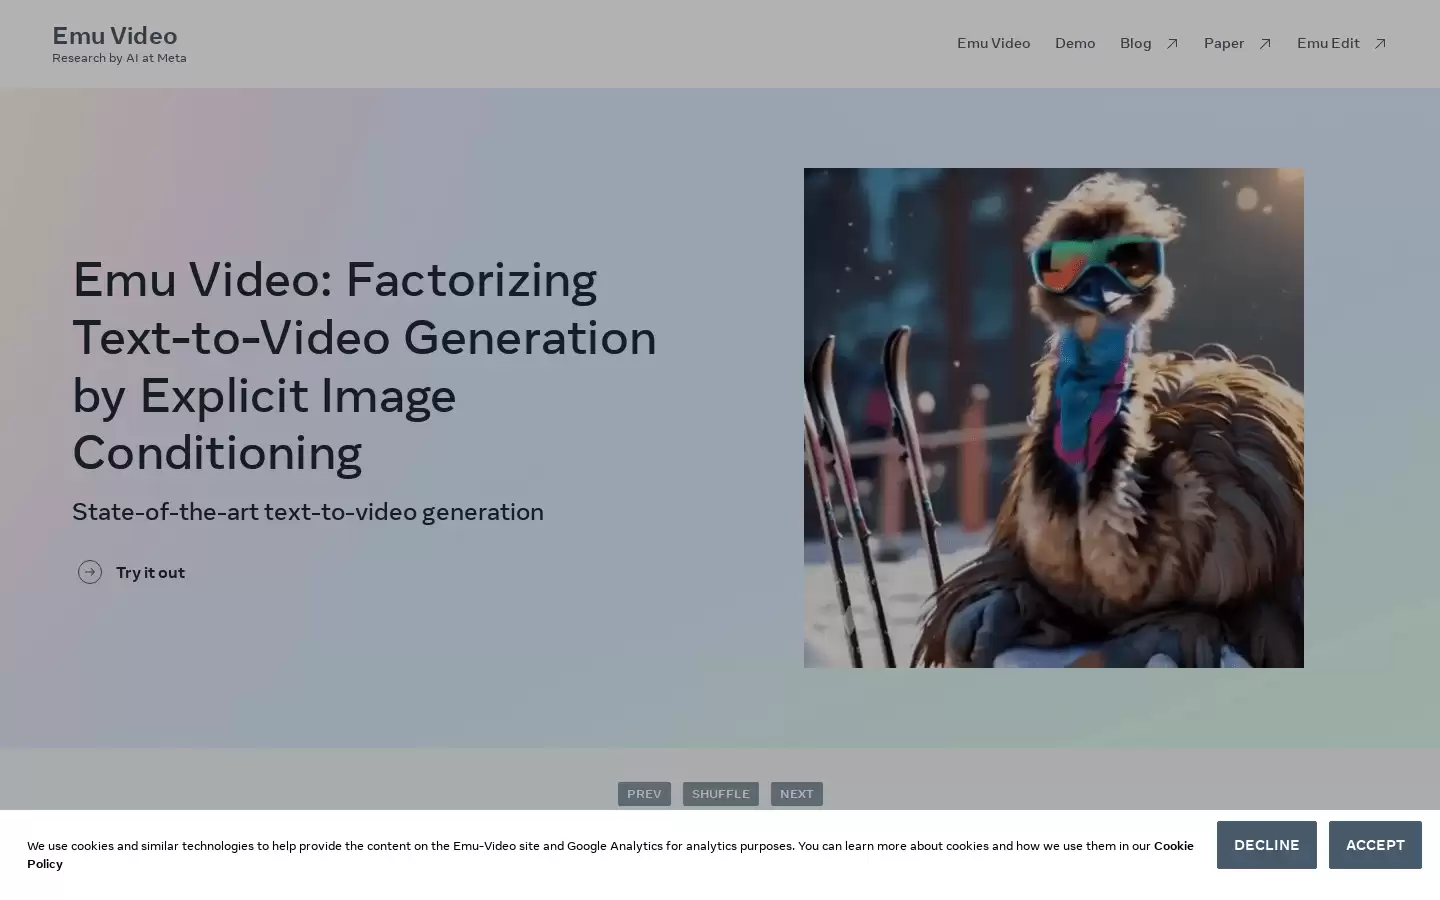This screenshot has width=1440, height=900.
Task: Click the circled arrow icon beside Try it out
Action: click(x=90, y=572)
